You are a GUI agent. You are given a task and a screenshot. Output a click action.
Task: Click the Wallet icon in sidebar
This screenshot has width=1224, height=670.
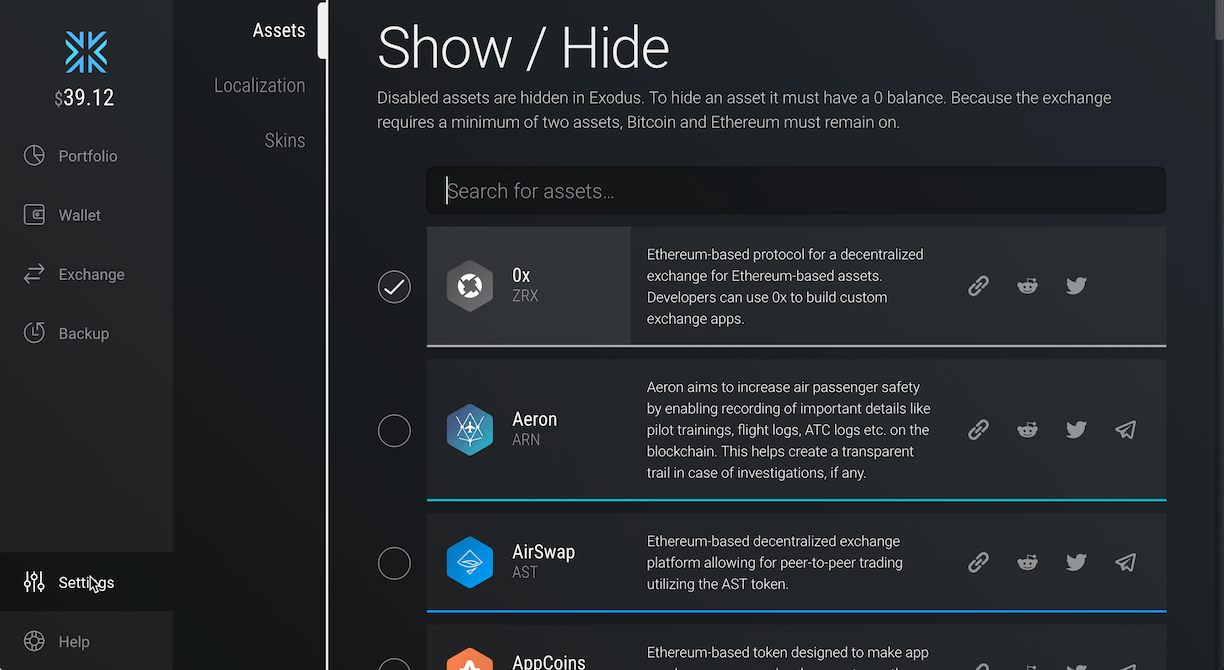click(x=34, y=215)
